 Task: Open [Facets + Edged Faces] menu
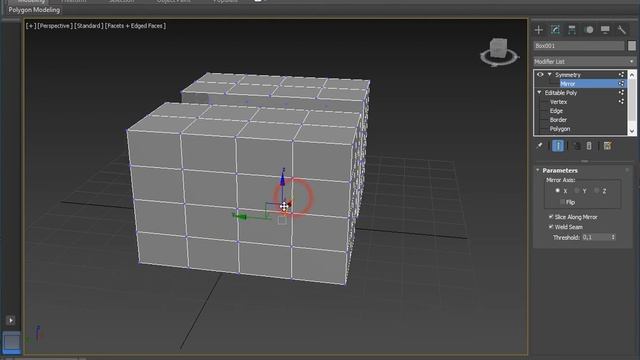(136, 26)
